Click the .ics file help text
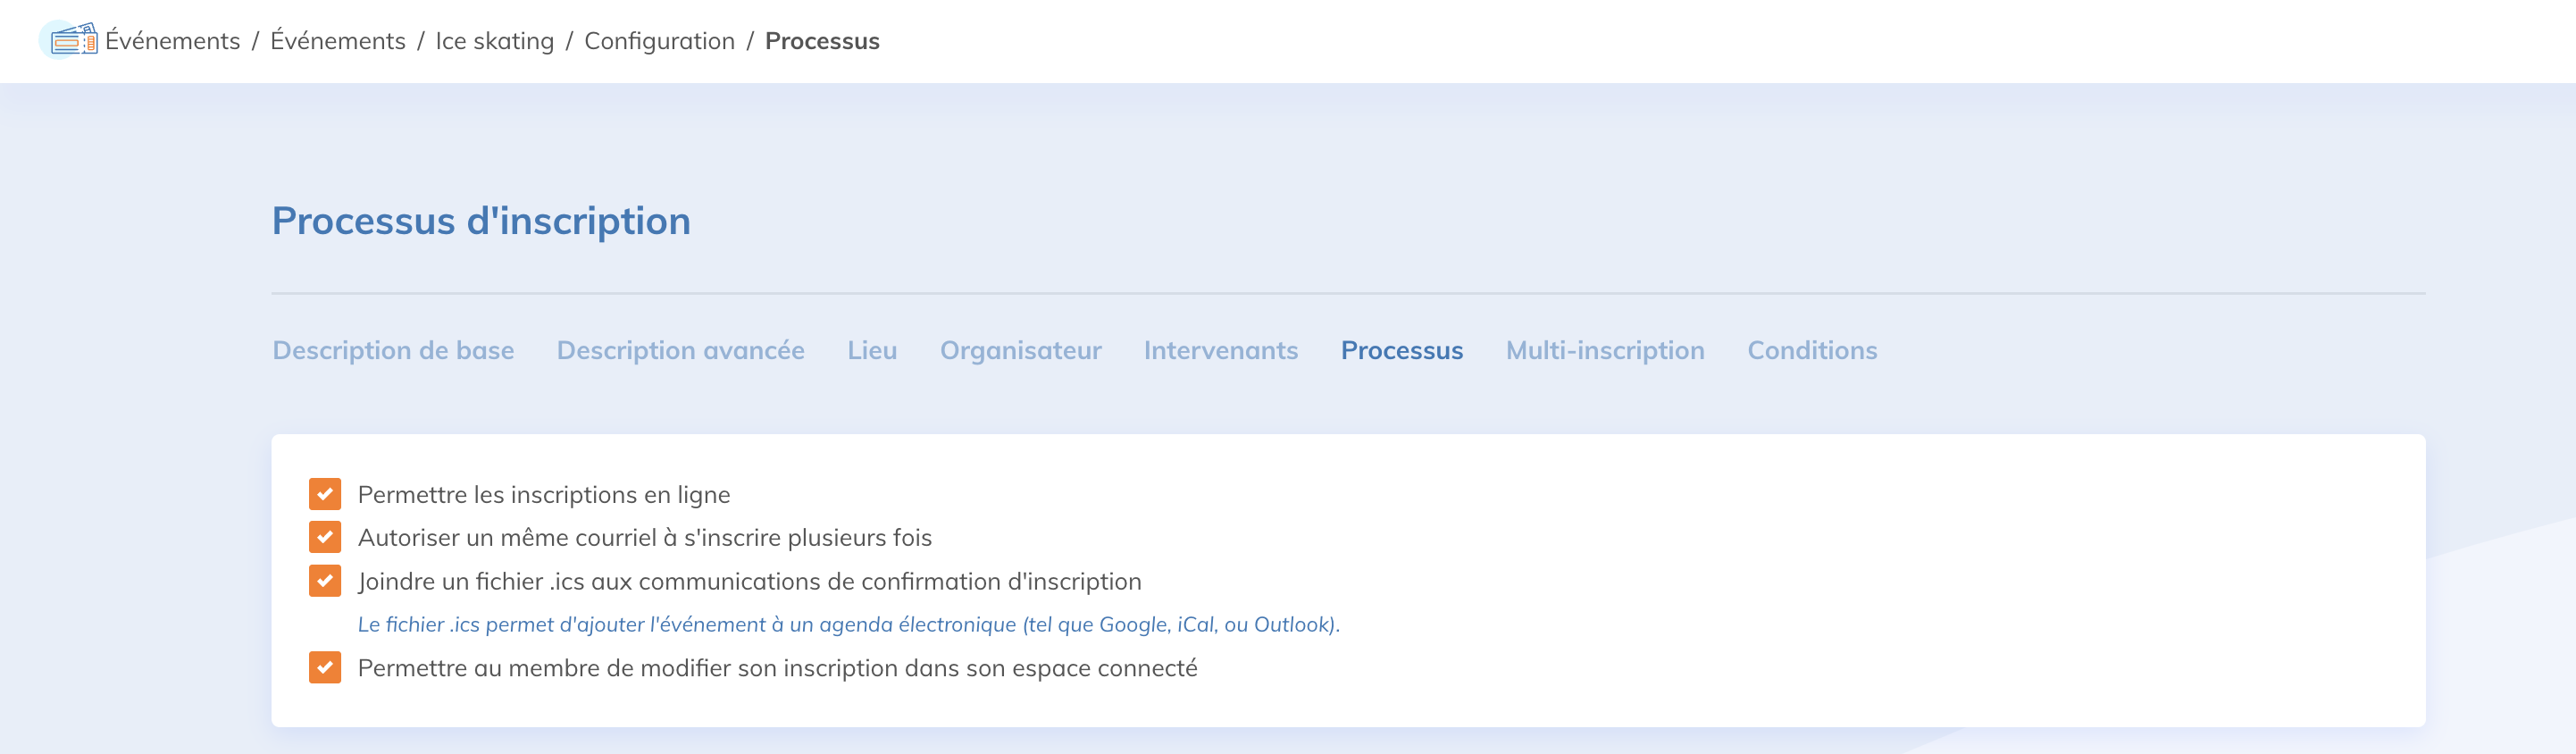 848,625
